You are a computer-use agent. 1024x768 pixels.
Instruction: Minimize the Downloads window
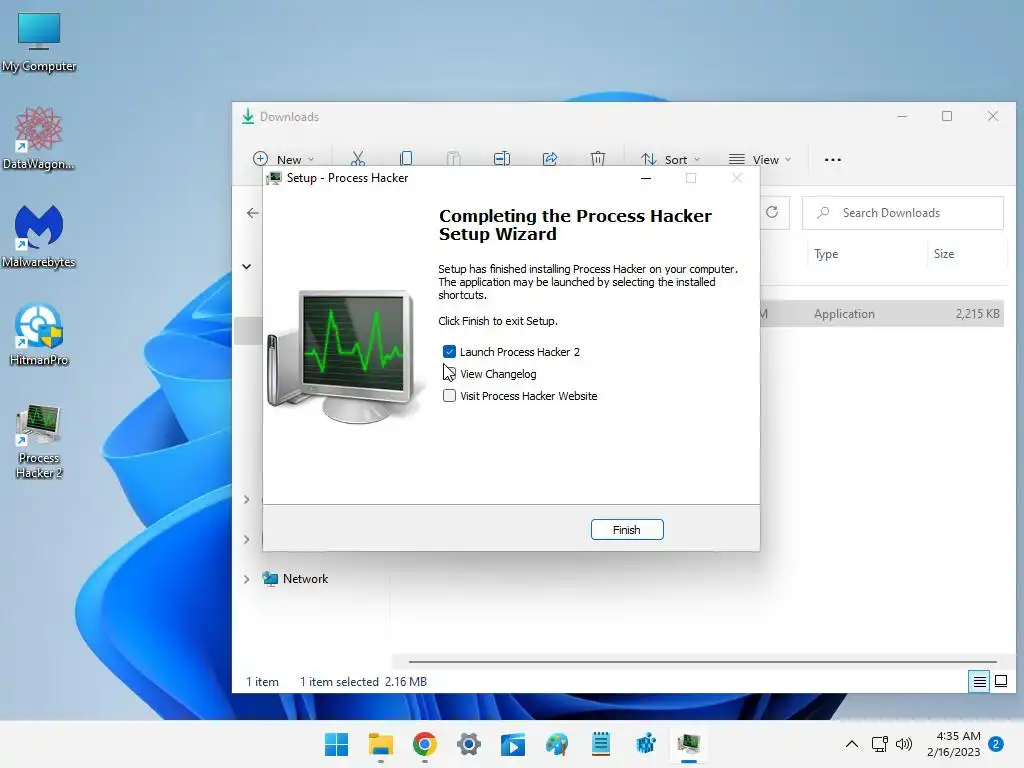point(902,116)
